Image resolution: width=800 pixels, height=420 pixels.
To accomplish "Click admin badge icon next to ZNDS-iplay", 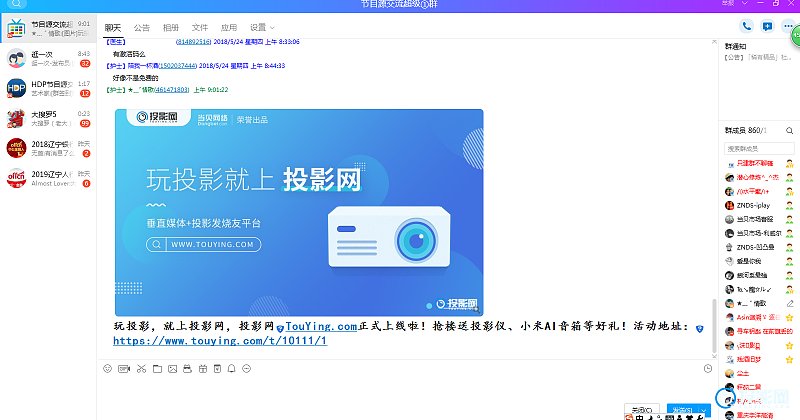I will (790, 206).
